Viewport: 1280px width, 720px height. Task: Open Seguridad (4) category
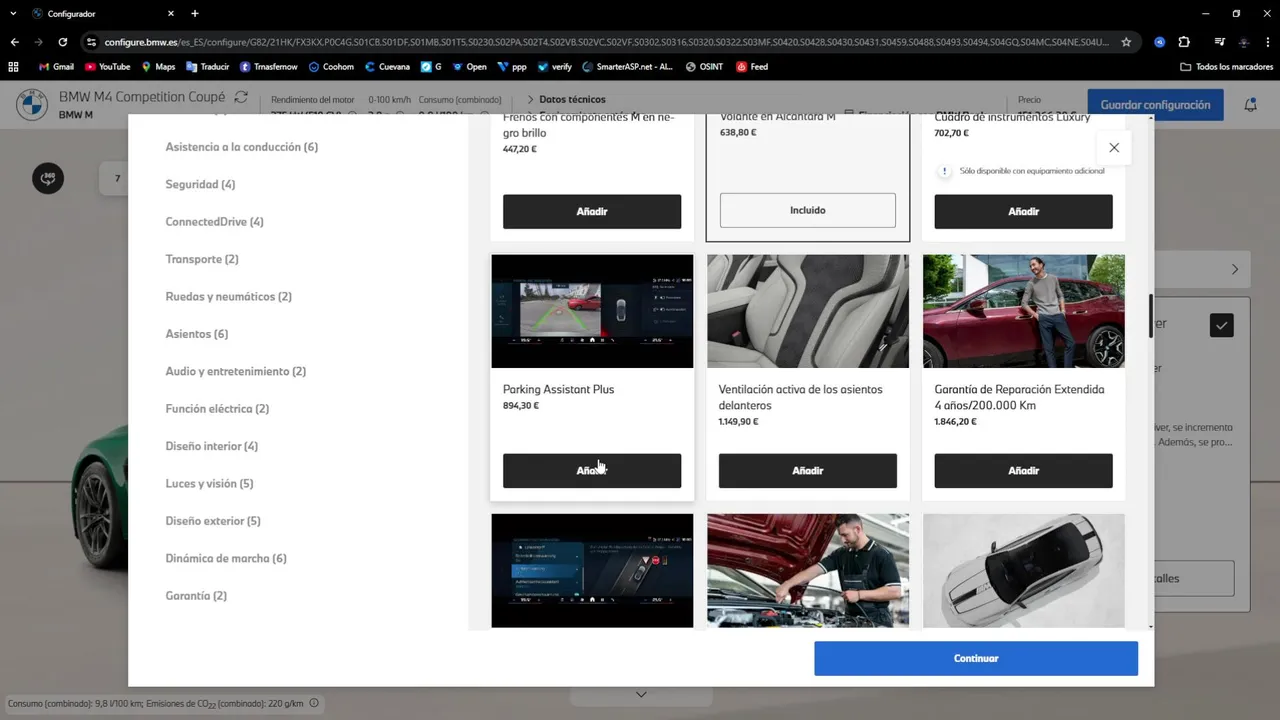200,185
